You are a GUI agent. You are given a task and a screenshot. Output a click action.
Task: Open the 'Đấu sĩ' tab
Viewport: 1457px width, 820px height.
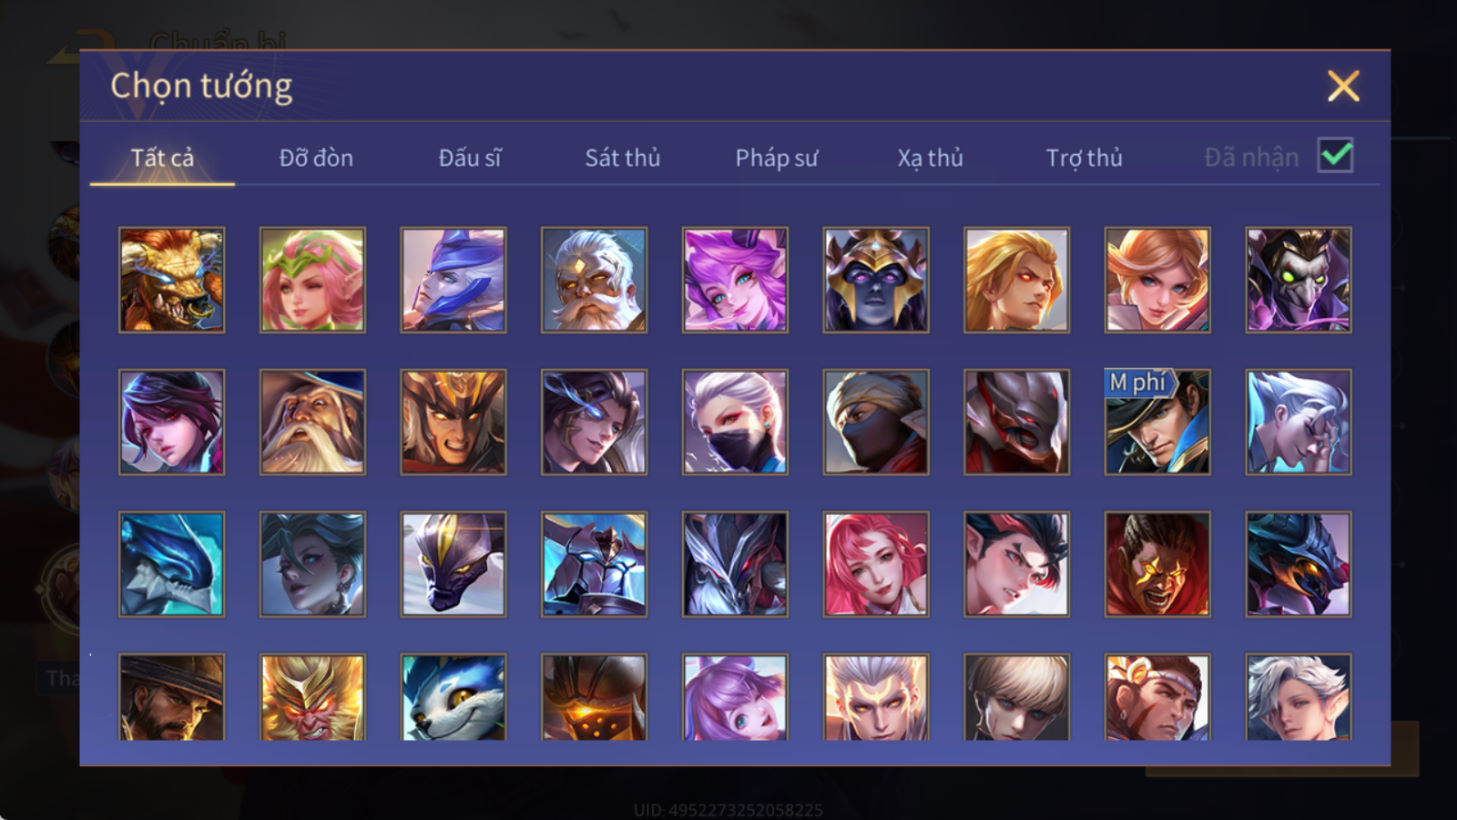469,158
